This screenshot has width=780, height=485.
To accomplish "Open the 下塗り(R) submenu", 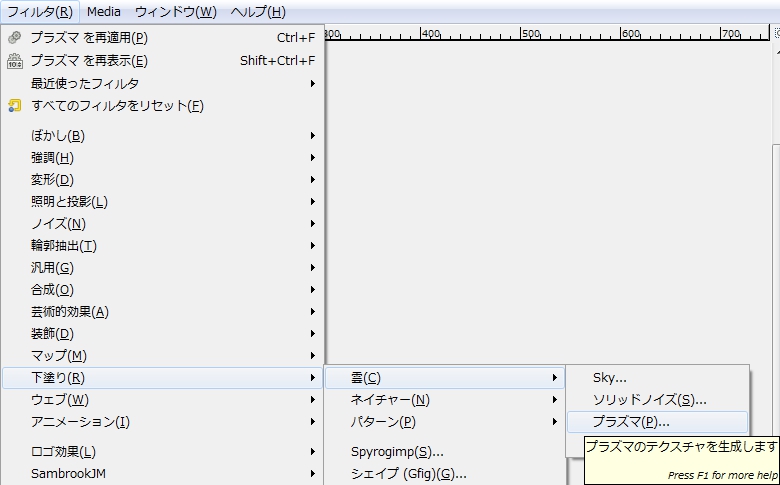I will [163, 378].
